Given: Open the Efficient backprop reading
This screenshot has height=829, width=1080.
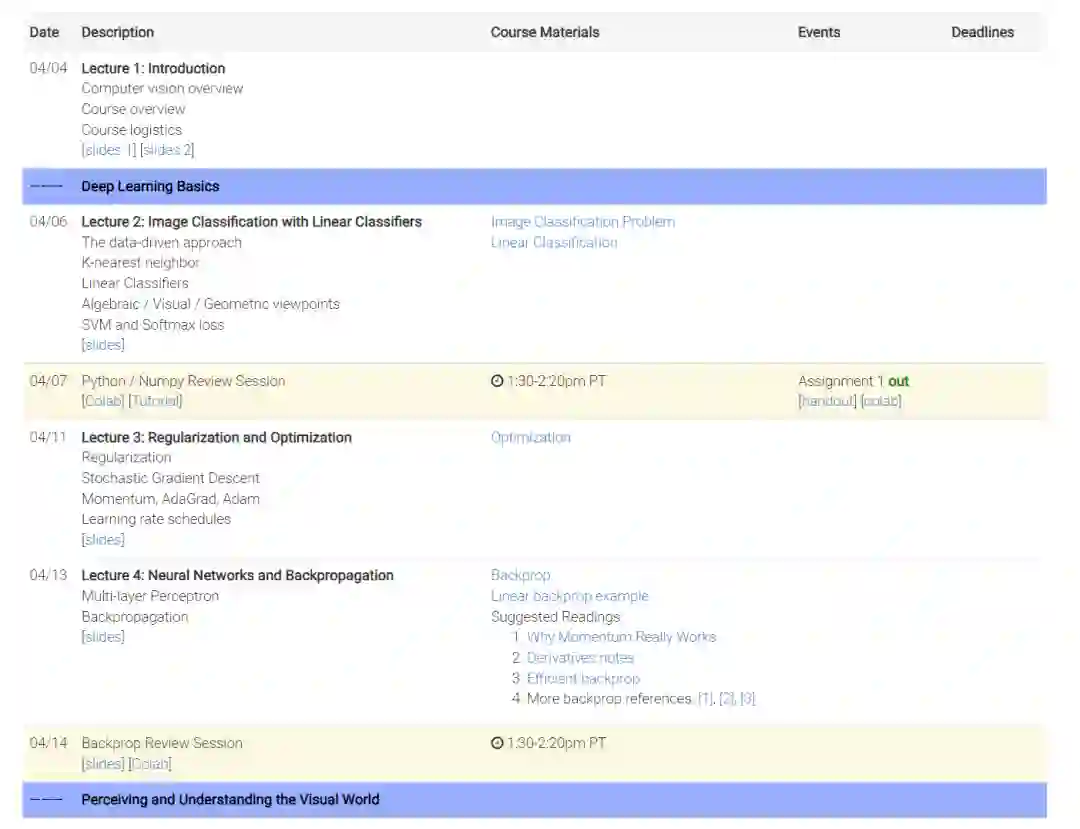Looking at the screenshot, I should (x=583, y=679).
